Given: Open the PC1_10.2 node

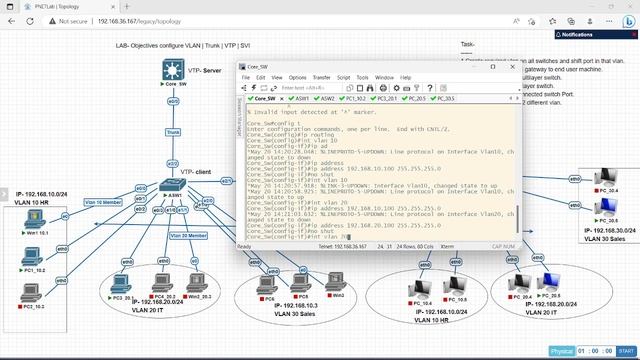Looking at the screenshot, I should click(32, 257).
